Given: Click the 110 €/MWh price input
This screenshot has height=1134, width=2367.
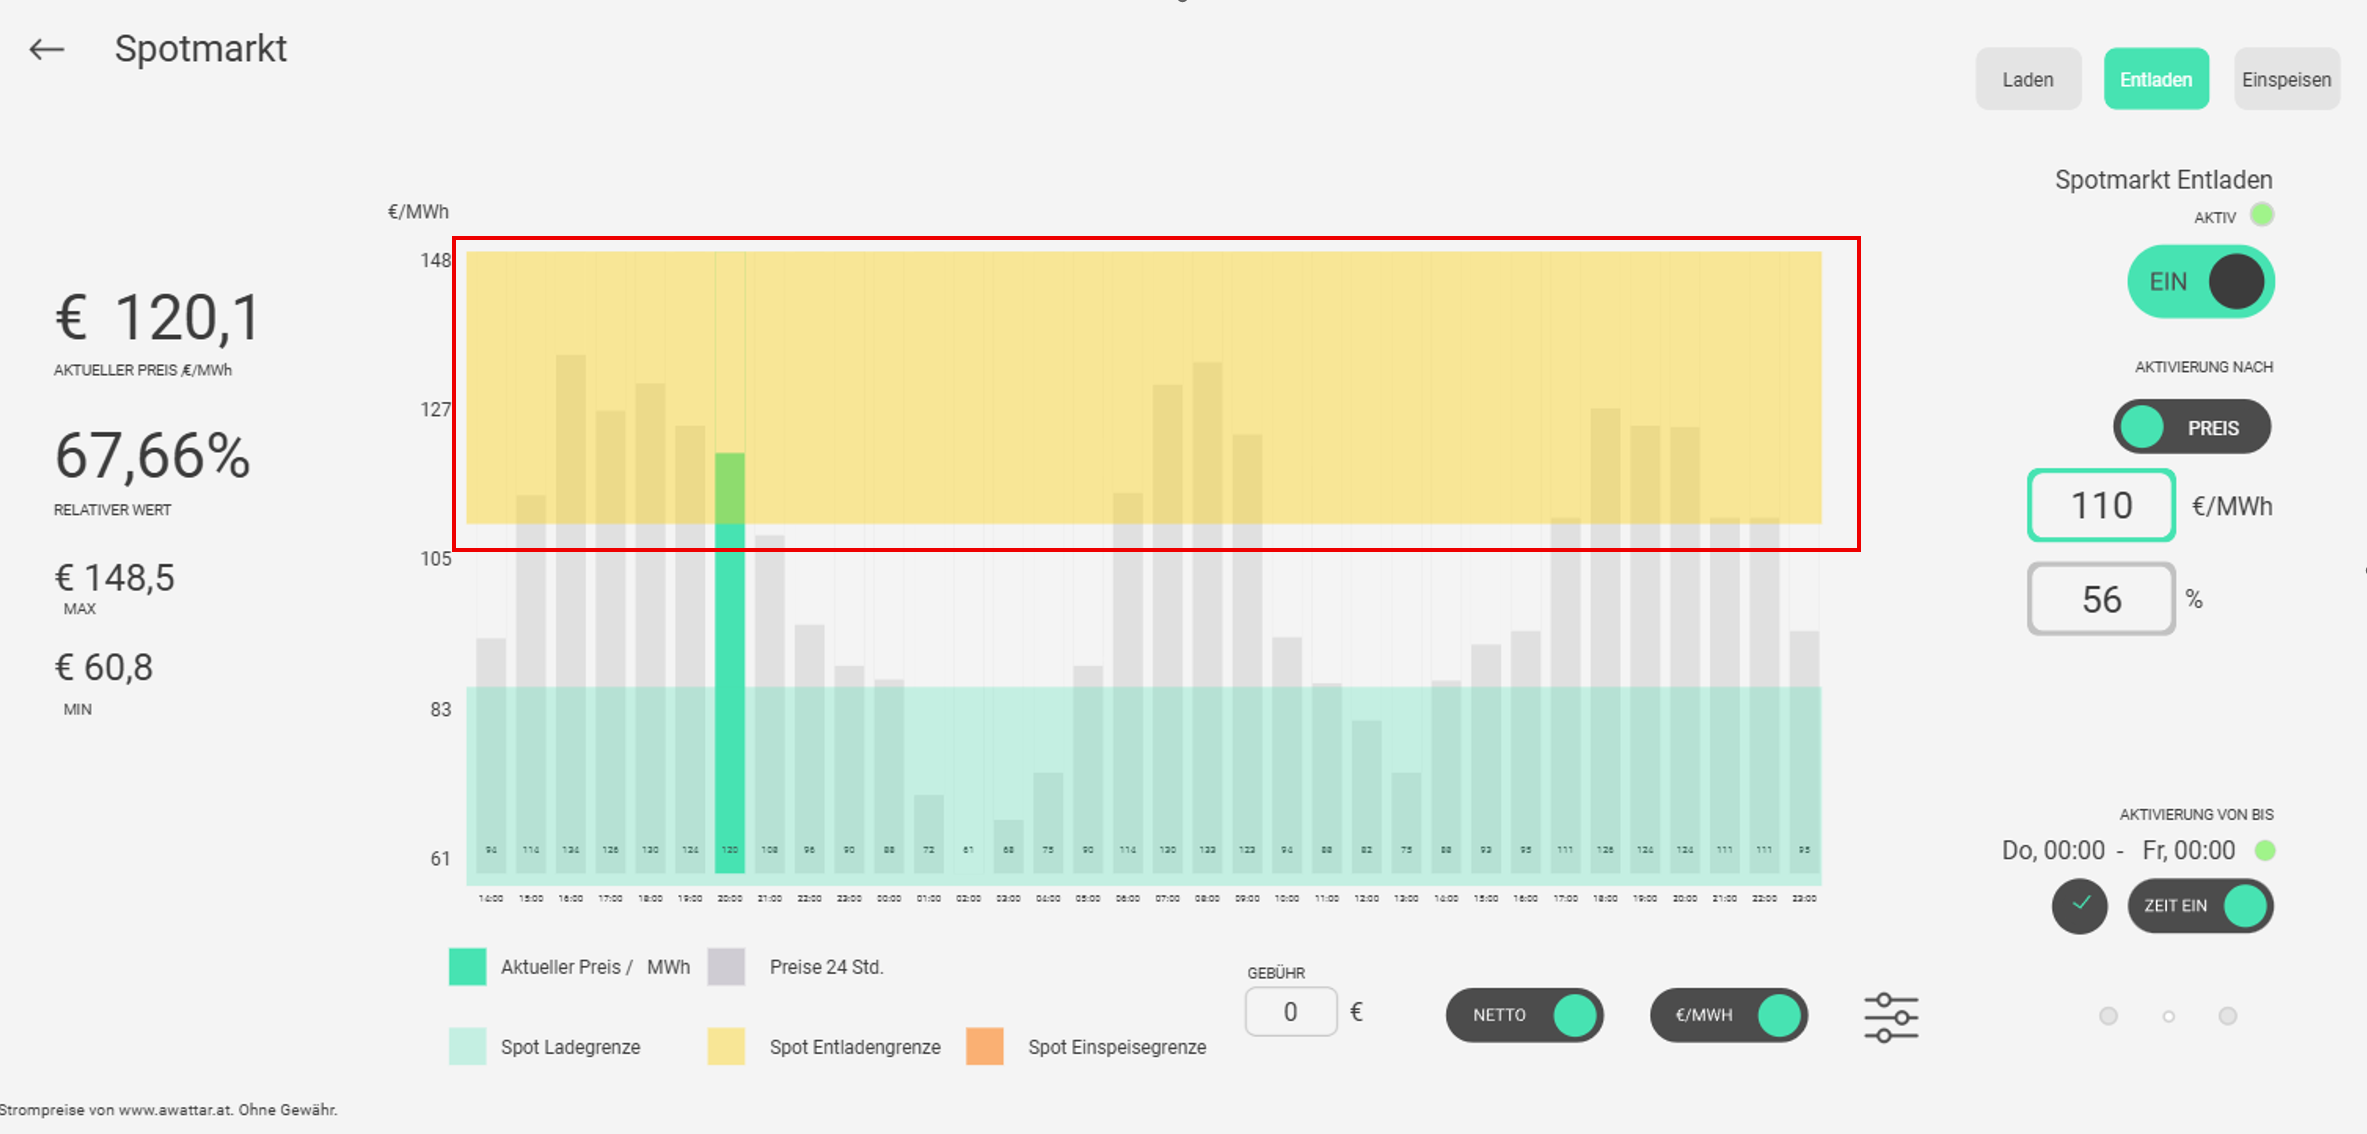Looking at the screenshot, I should (x=2100, y=506).
